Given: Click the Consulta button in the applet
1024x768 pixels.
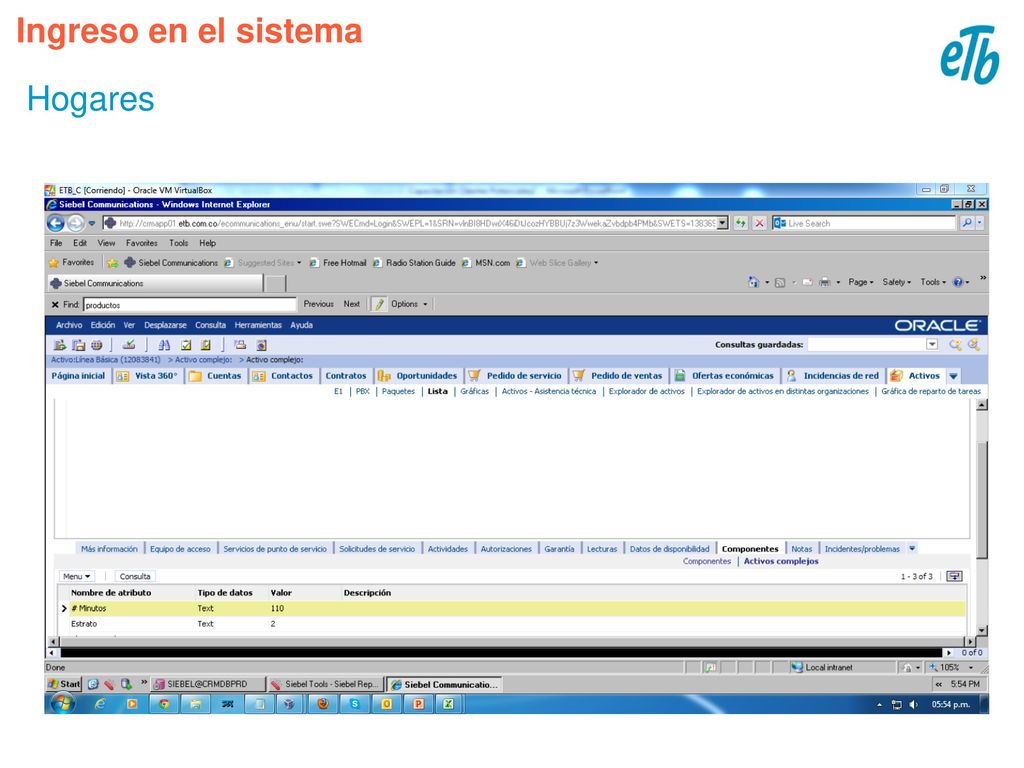Looking at the screenshot, I should pos(135,577).
